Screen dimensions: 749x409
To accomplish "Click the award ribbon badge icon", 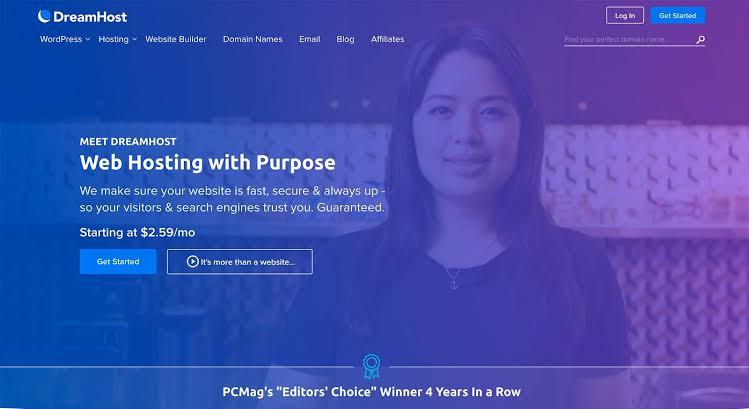I will 371,366.
